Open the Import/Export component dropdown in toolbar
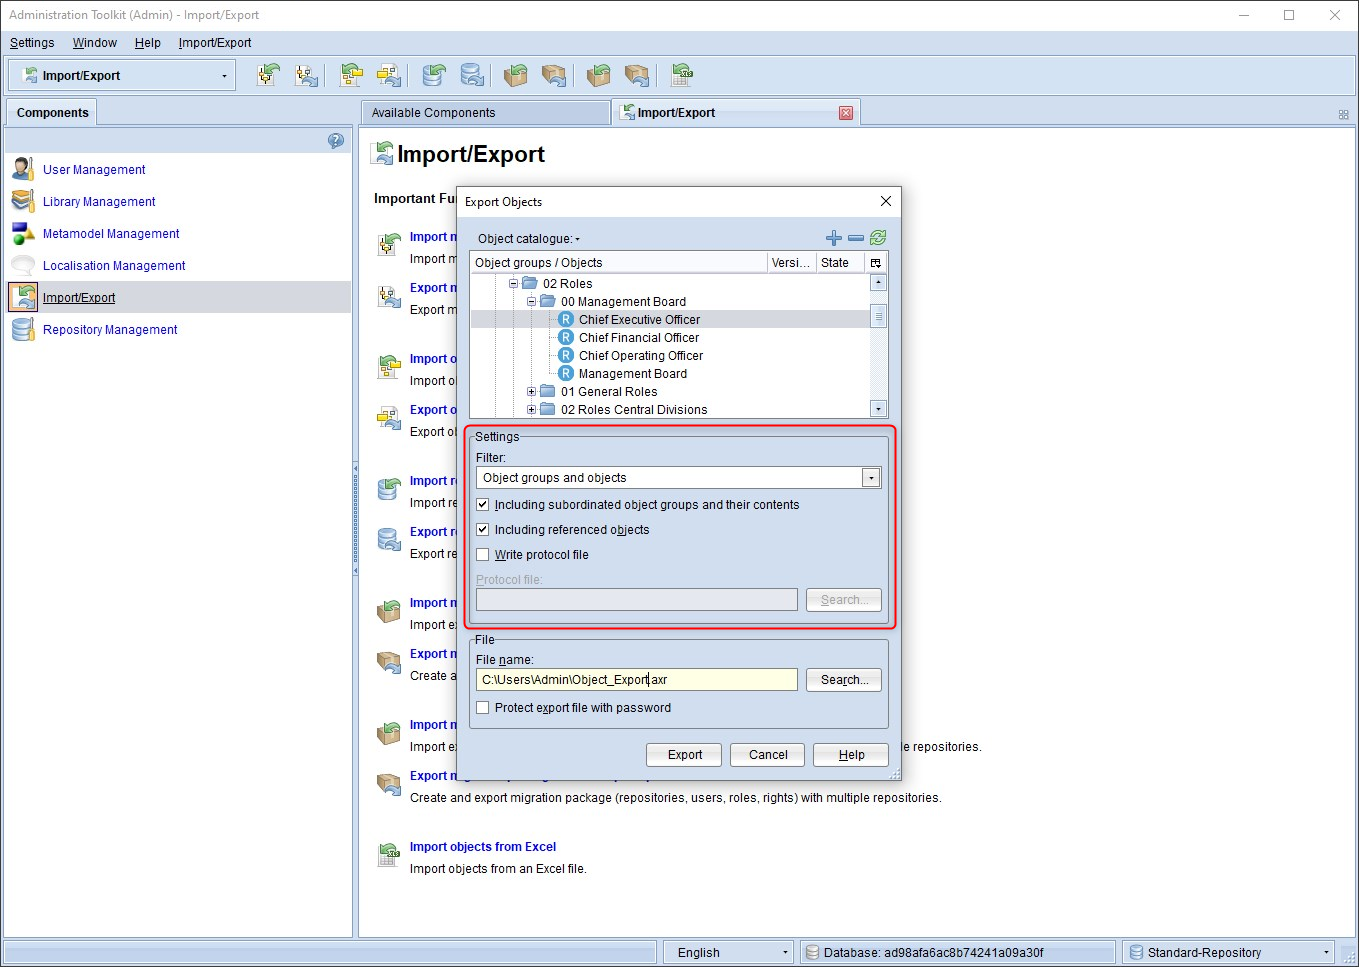 224,76
